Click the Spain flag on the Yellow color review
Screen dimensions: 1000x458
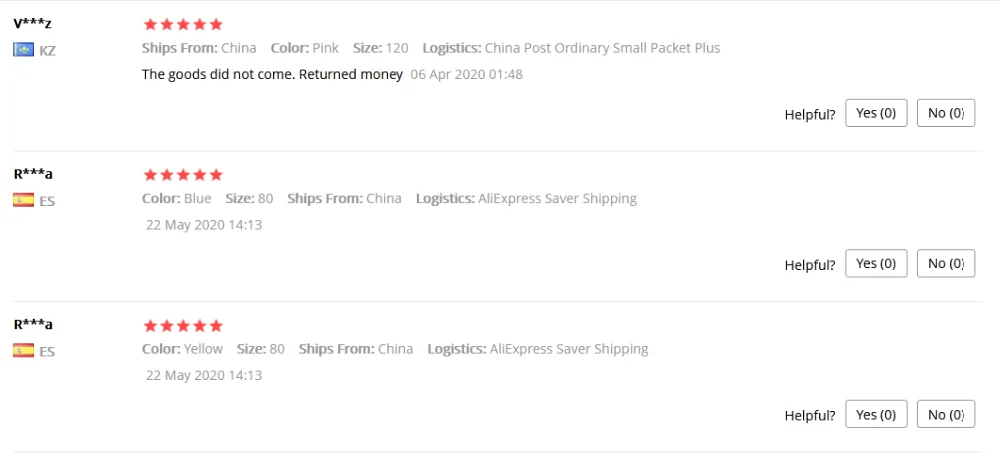pos(23,351)
